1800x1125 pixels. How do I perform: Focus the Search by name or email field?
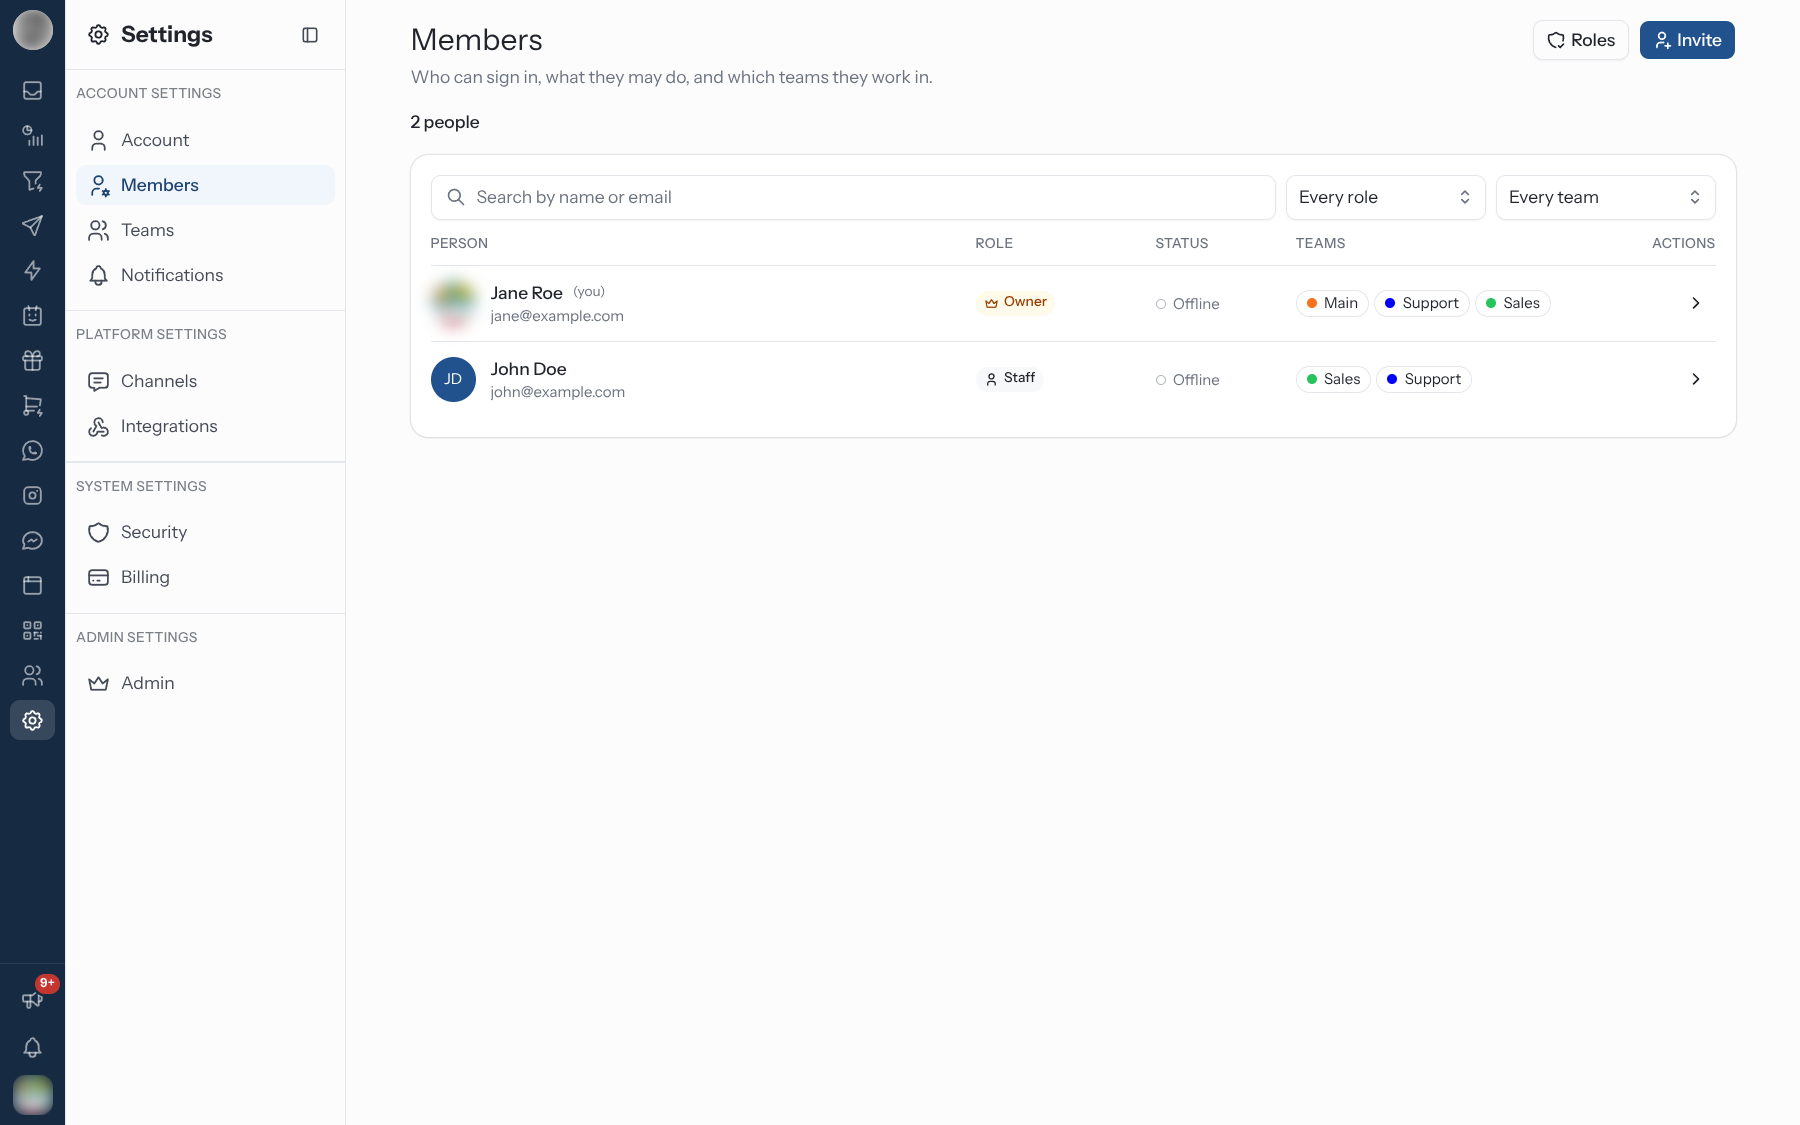coord(853,198)
